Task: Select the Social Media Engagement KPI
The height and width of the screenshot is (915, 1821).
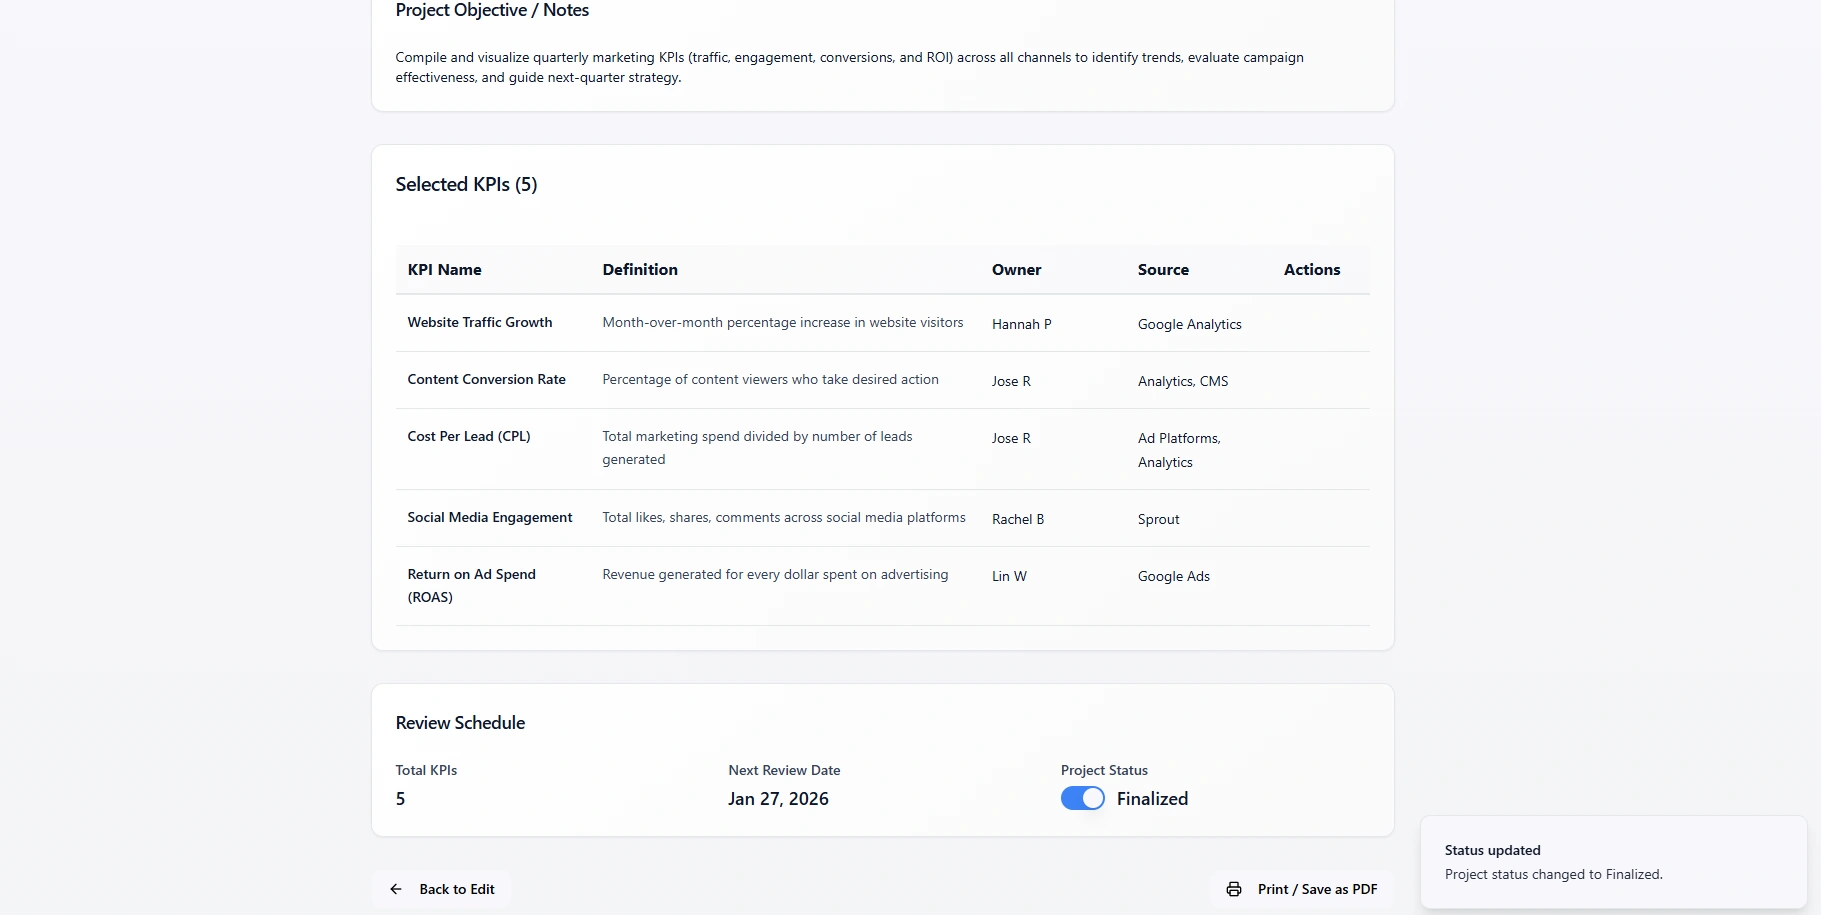Action: (x=490, y=518)
